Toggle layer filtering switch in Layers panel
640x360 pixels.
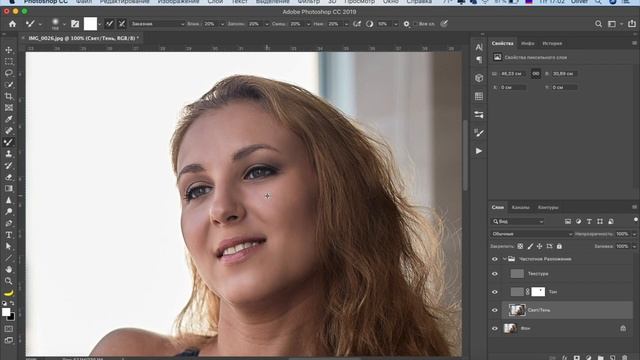pos(636,220)
